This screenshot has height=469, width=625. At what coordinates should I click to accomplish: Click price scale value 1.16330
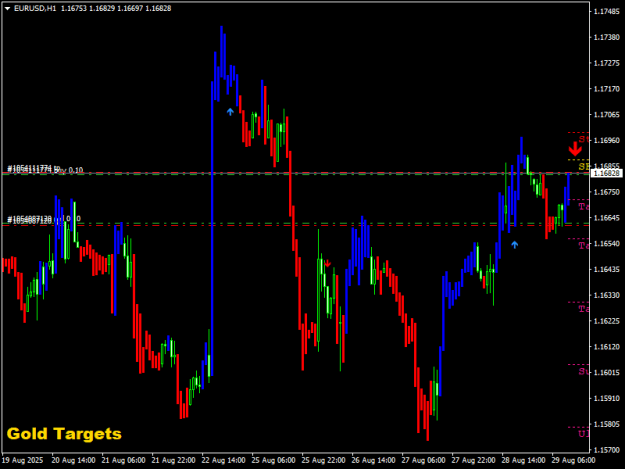607,295
